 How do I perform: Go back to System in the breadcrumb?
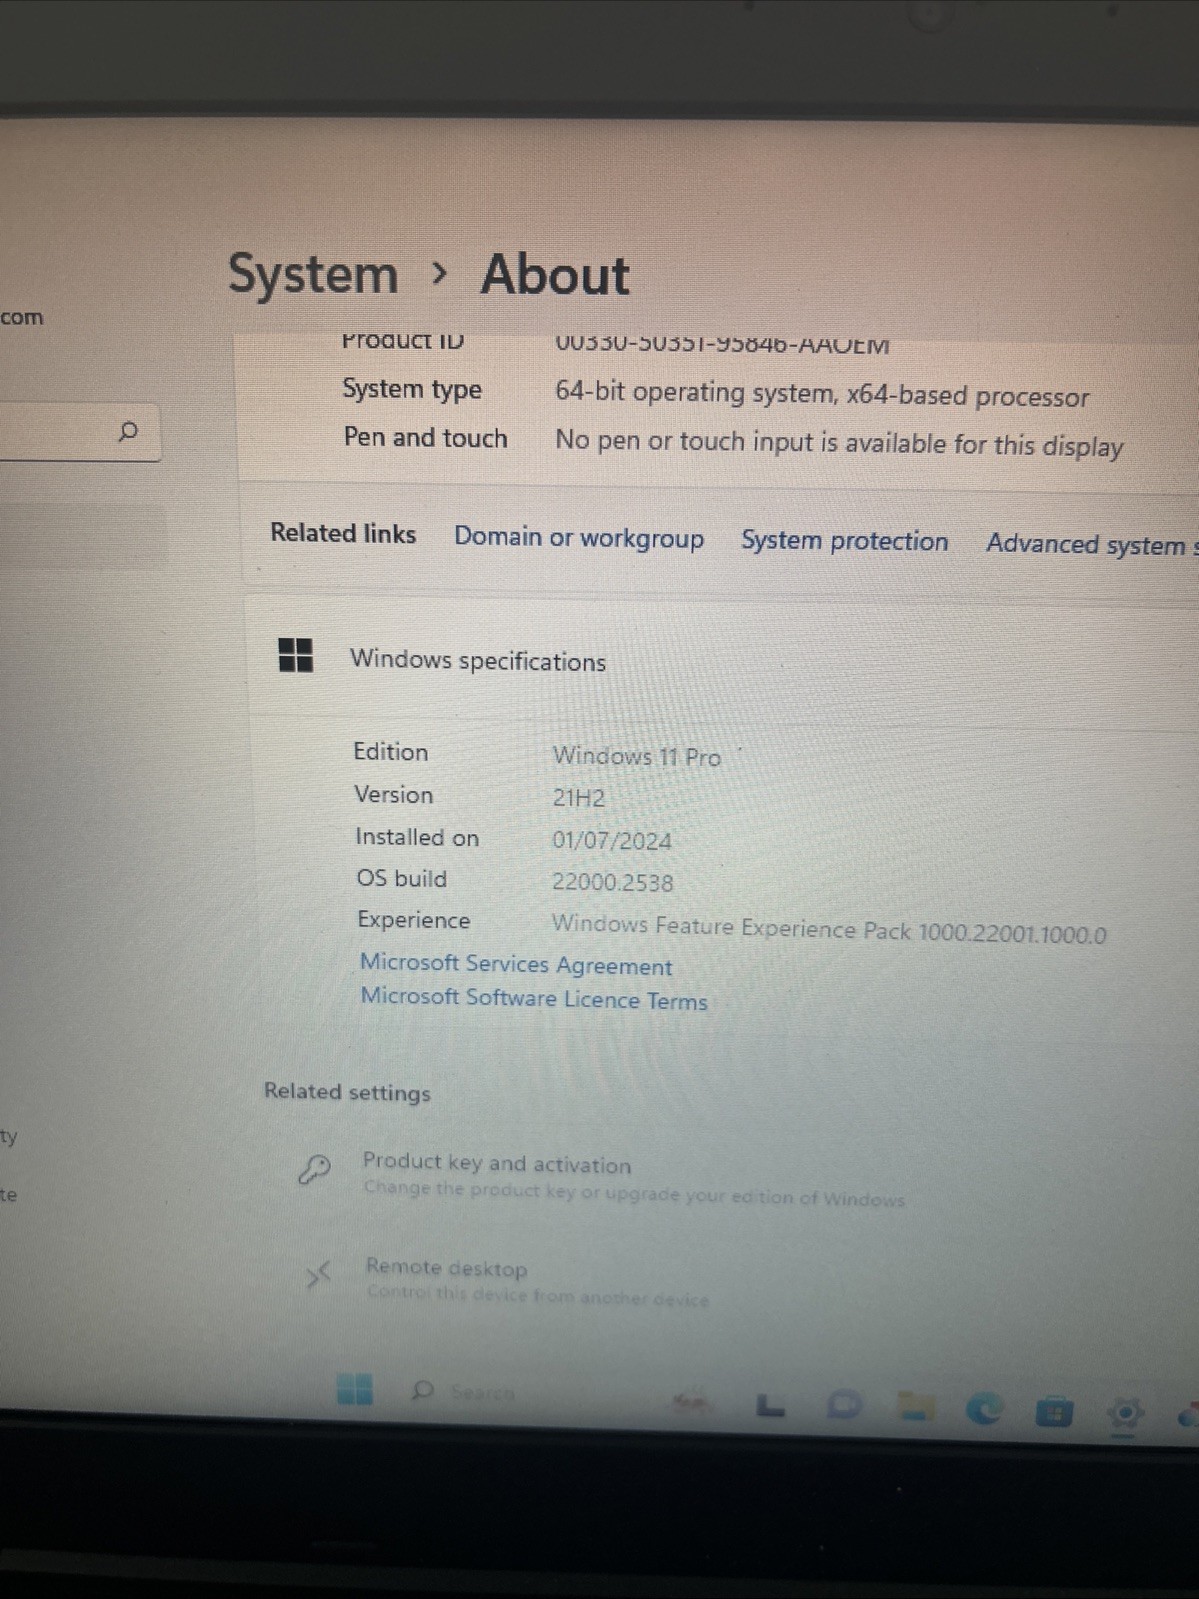(x=313, y=274)
